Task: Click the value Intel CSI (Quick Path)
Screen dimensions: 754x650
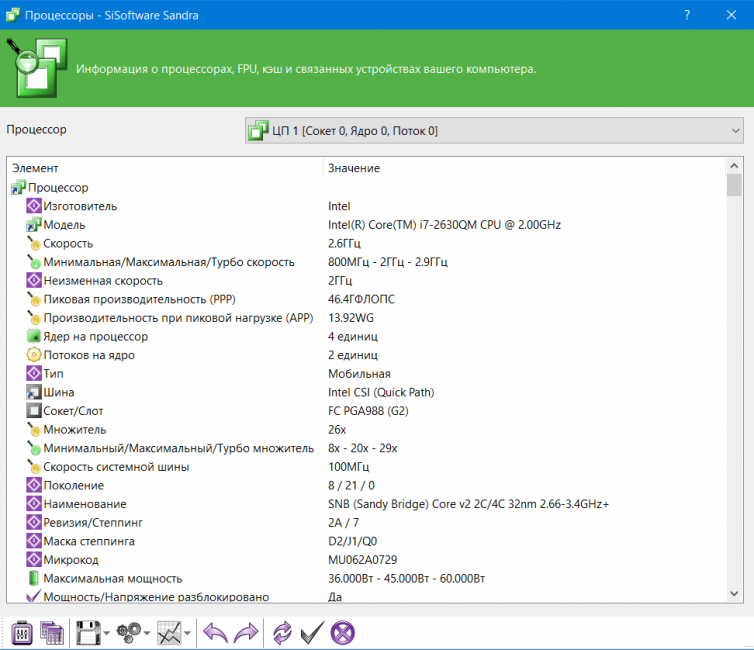Action: click(x=381, y=393)
